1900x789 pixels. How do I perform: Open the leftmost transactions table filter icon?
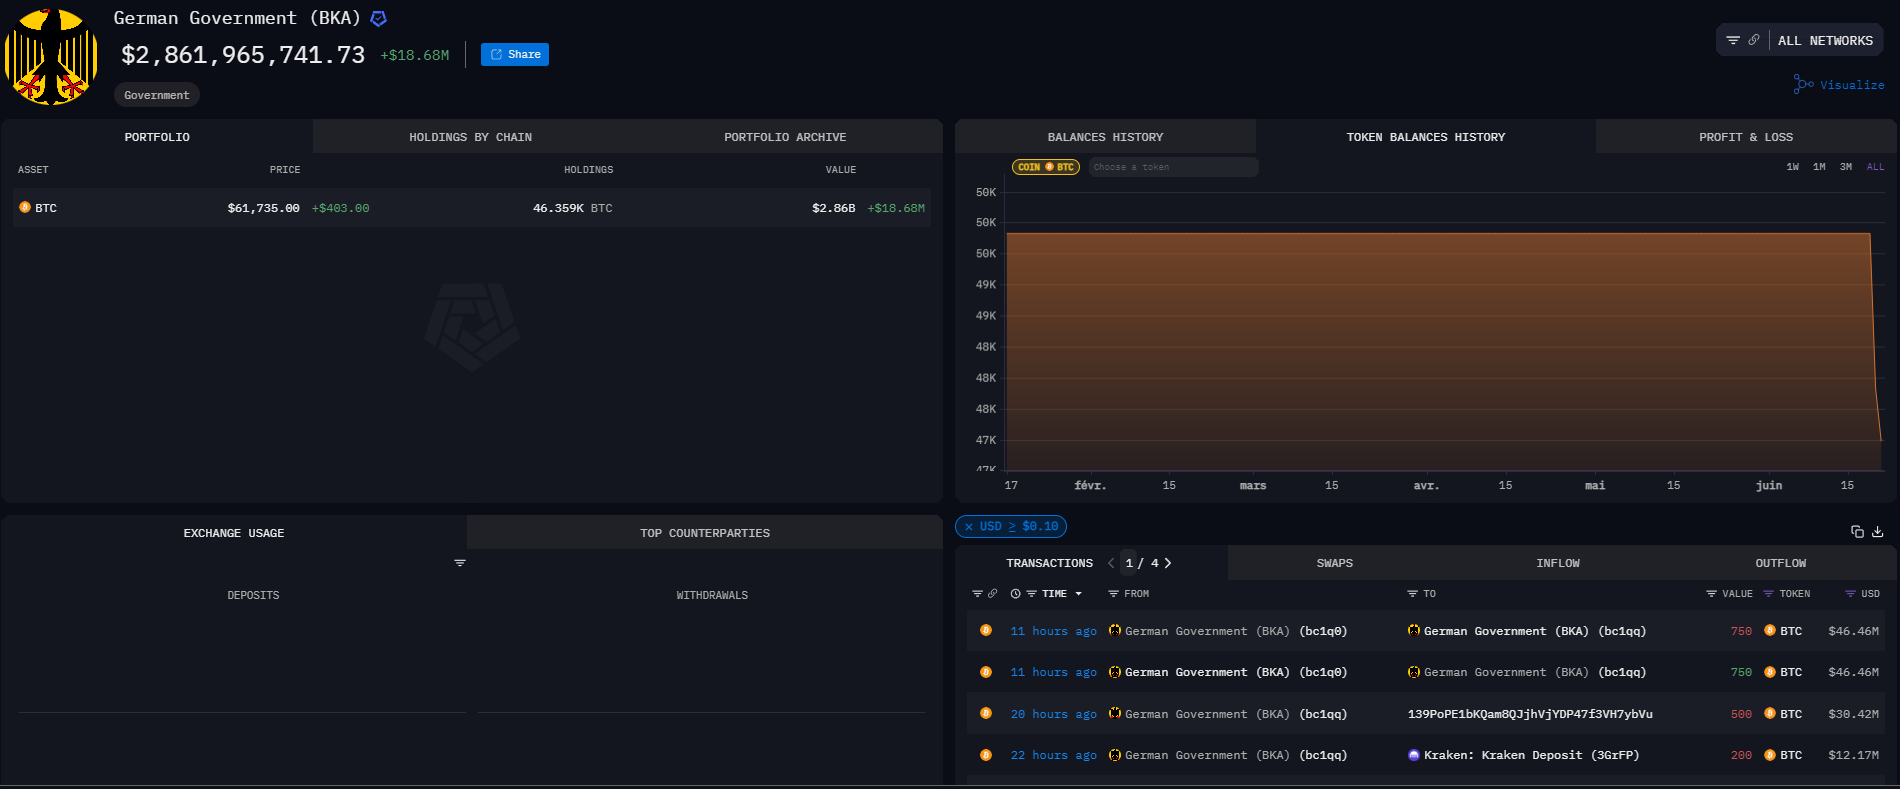tap(977, 594)
